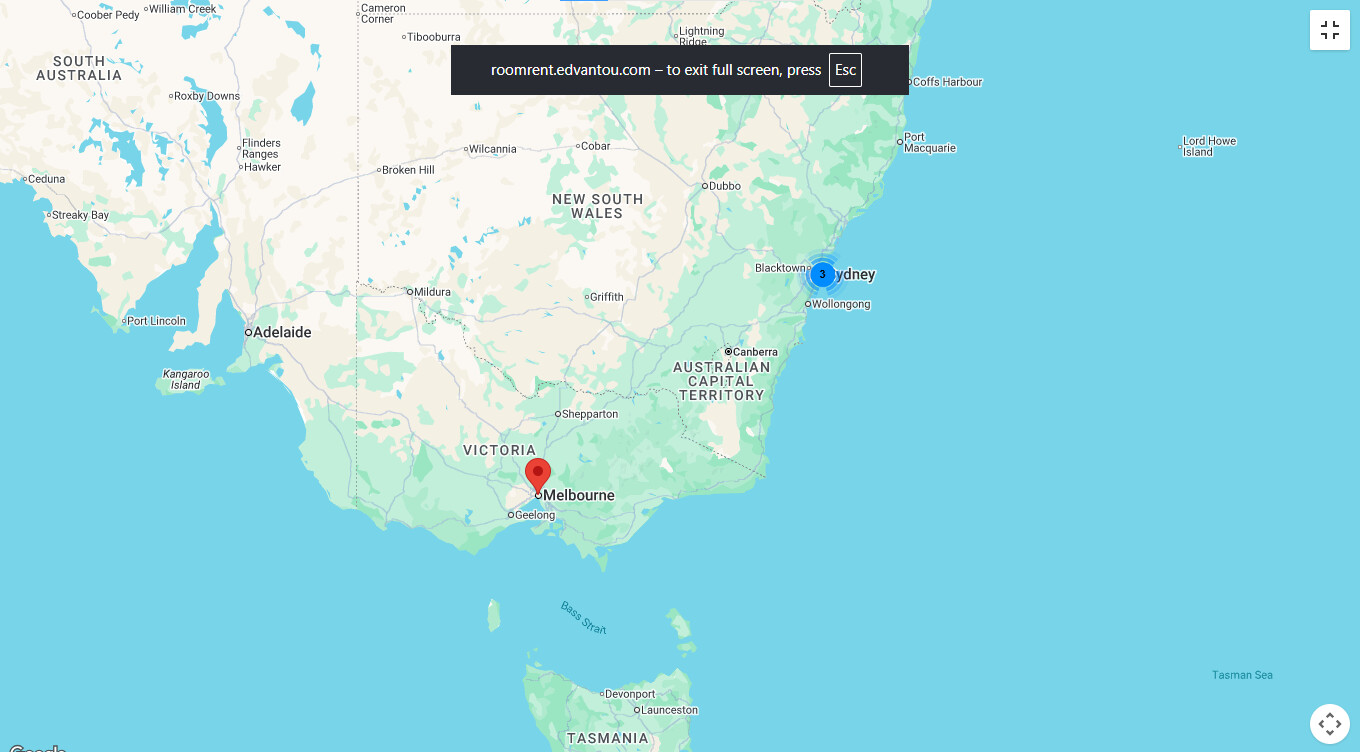Select the Adelaide city label
The image size is (1360, 752).
click(281, 332)
